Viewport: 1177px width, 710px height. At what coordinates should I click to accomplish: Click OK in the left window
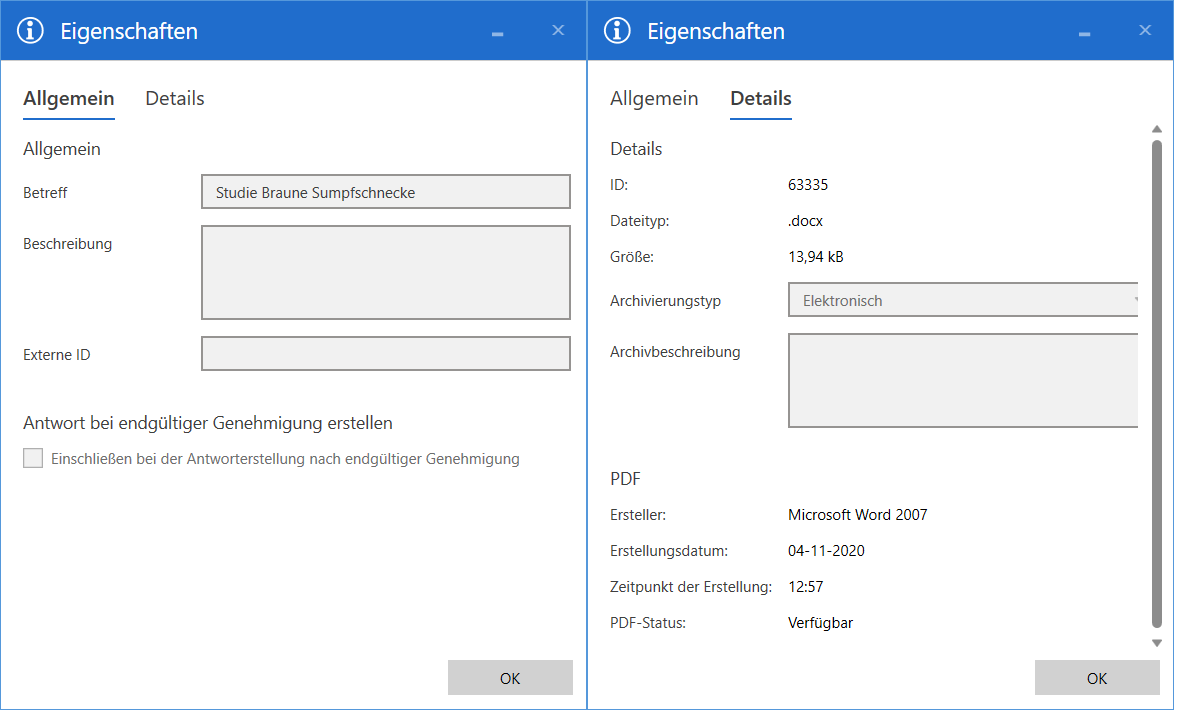click(510, 678)
